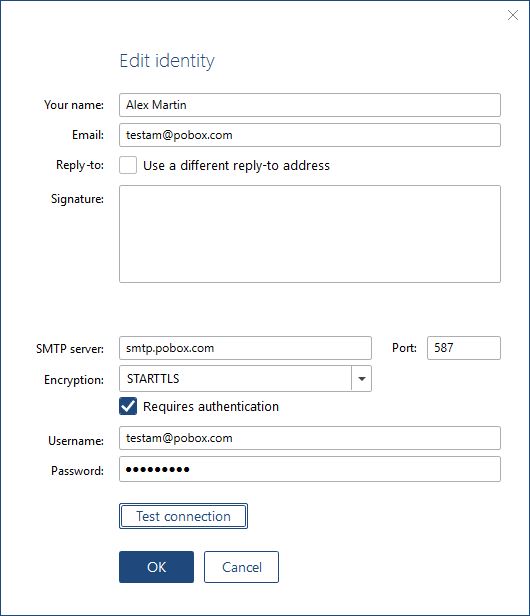Click the 'Requires authentication' label text

tap(211, 406)
